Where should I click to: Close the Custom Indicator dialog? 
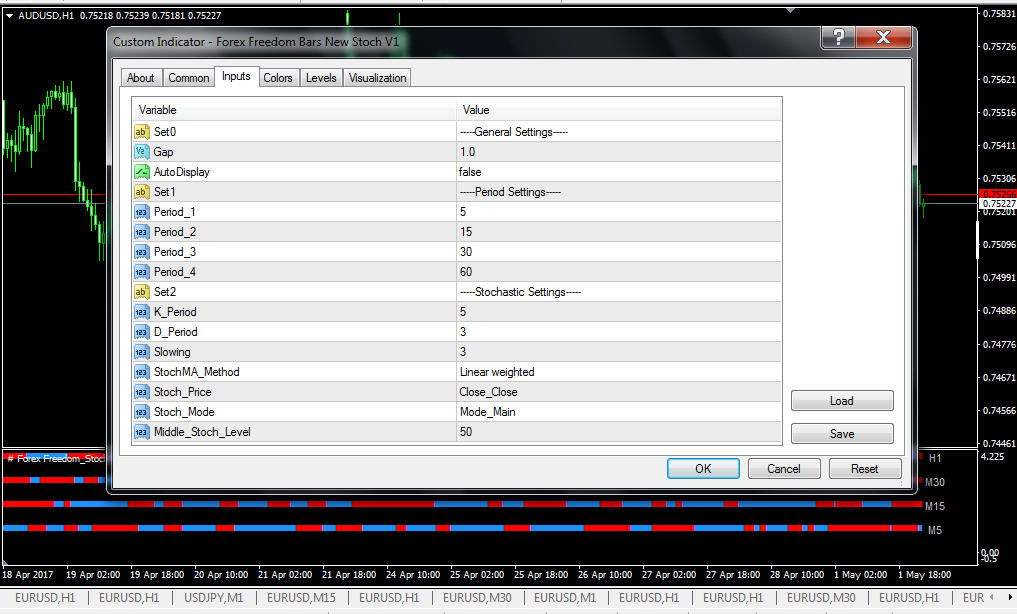point(883,38)
